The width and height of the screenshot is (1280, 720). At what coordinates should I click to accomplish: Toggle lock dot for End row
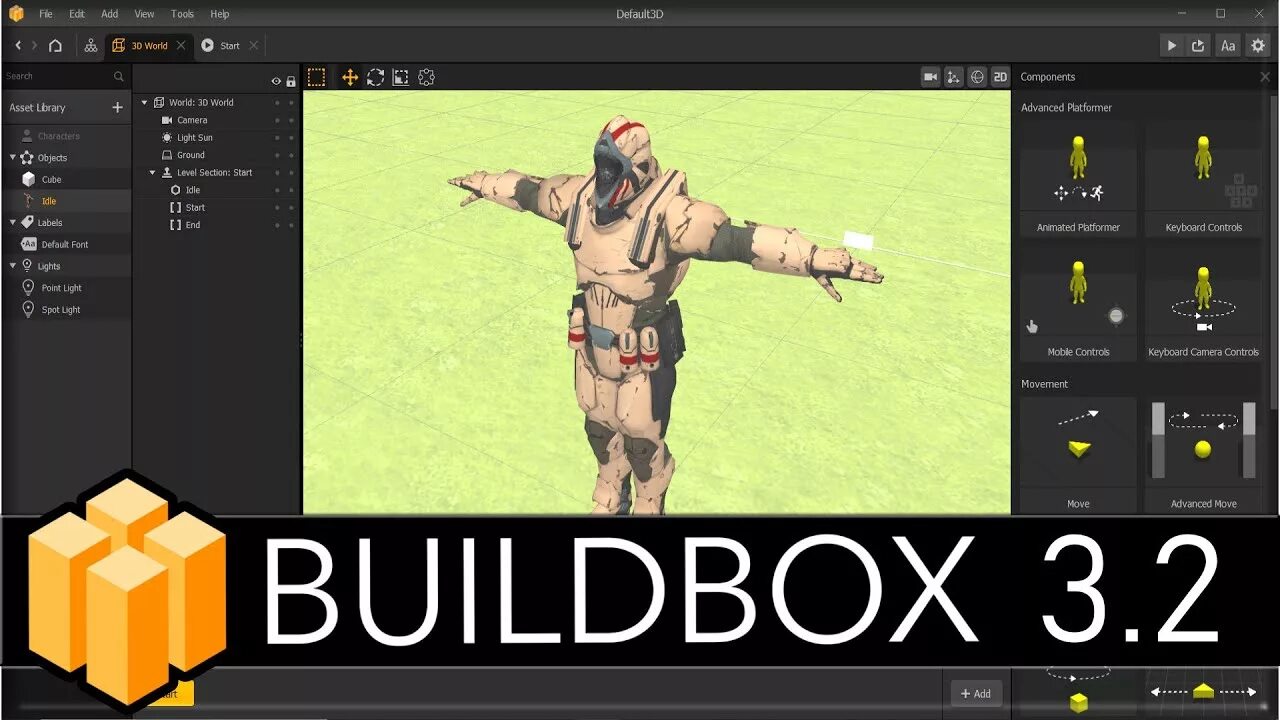[x=292, y=225]
